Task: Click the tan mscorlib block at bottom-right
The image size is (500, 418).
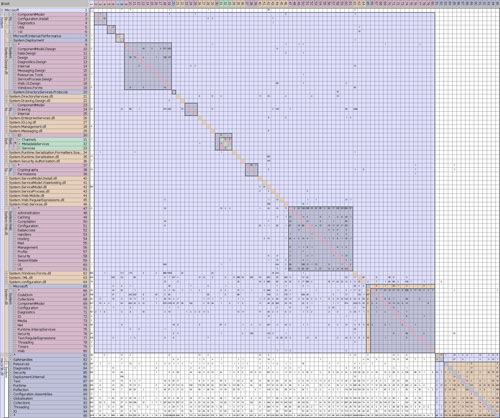Action: coord(472,389)
